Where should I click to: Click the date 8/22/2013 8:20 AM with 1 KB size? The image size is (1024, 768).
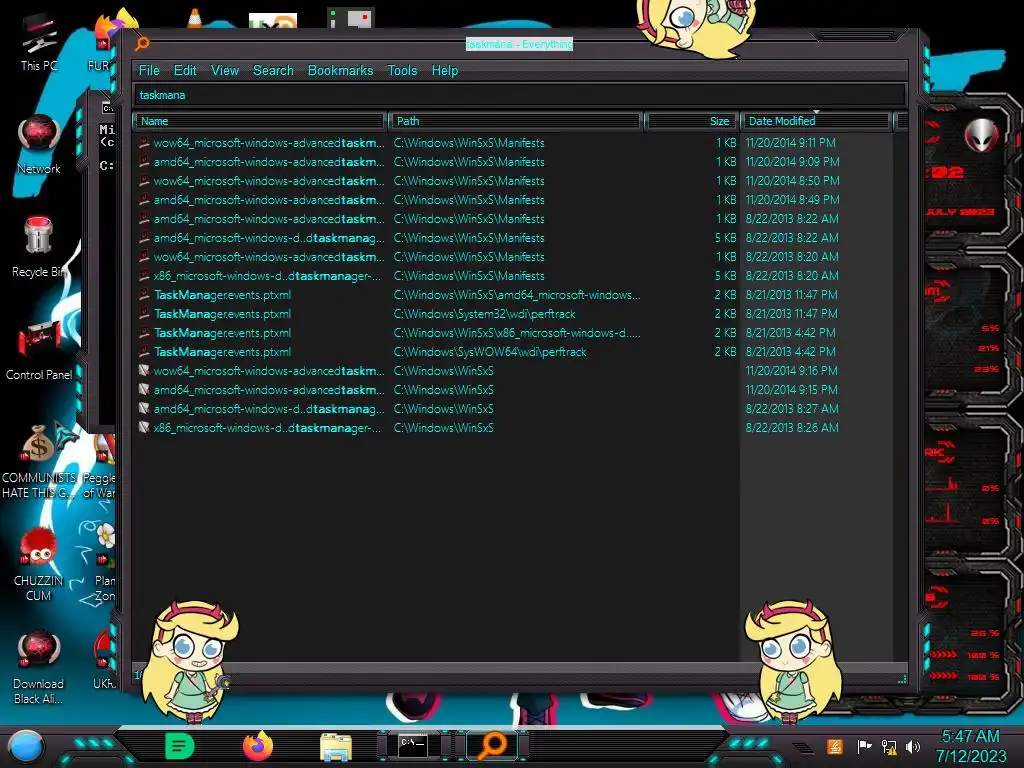coord(792,257)
